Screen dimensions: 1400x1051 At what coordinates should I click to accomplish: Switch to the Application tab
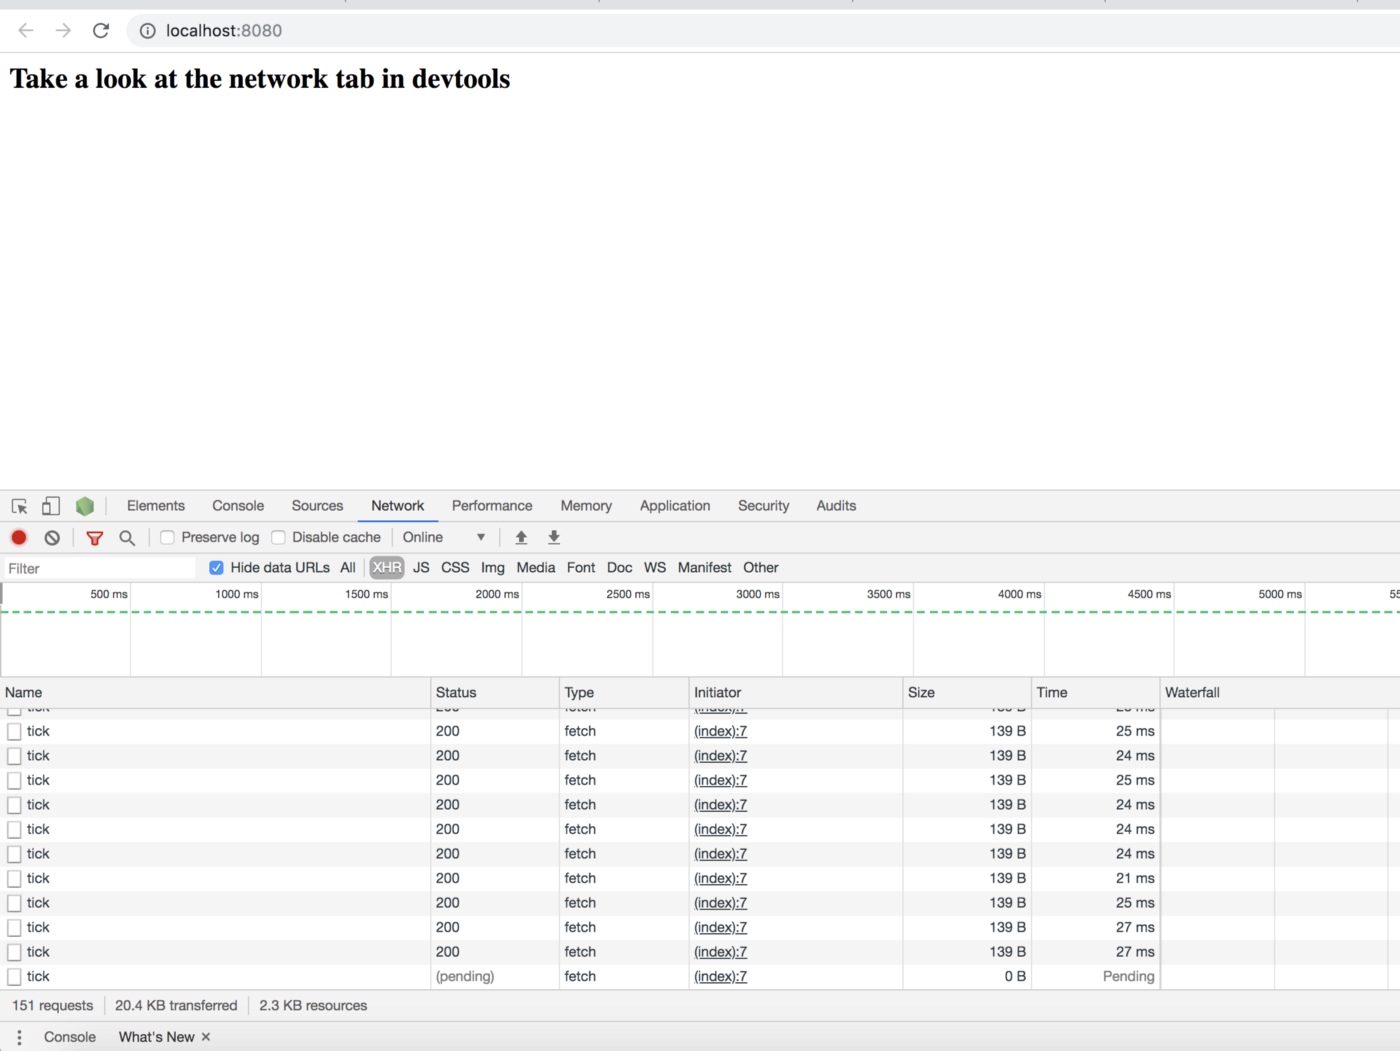(x=675, y=506)
